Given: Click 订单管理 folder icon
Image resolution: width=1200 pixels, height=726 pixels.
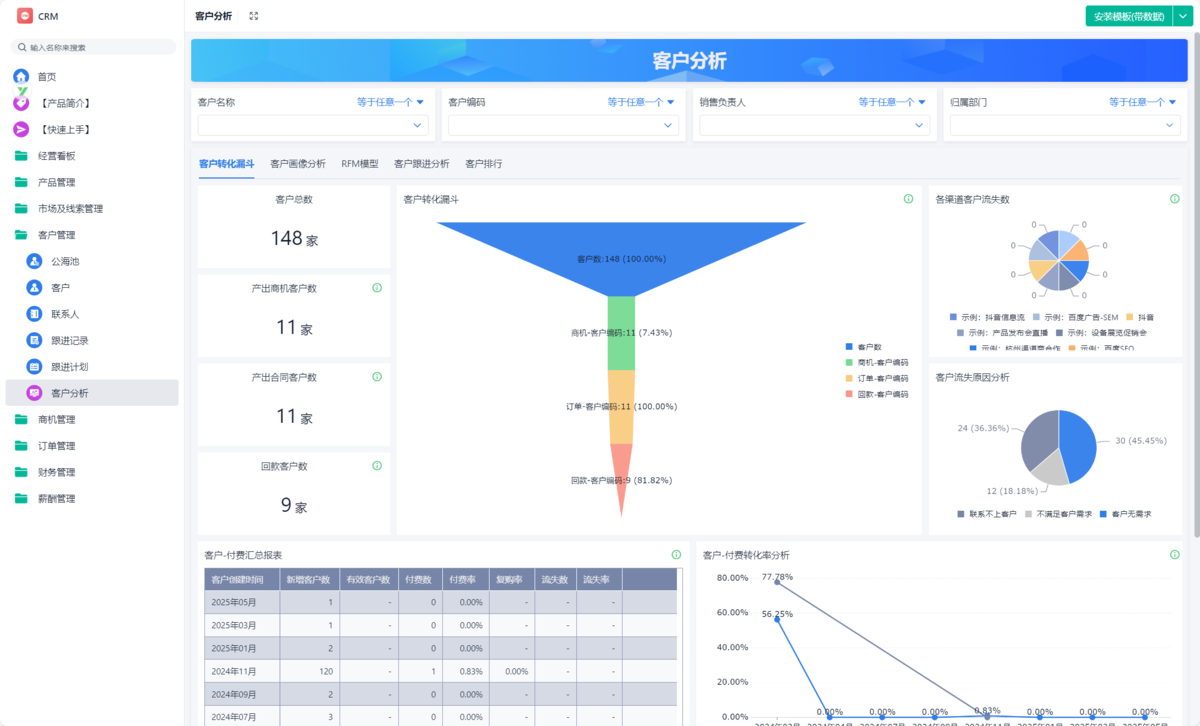Looking at the screenshot, I should click(21, 446).
